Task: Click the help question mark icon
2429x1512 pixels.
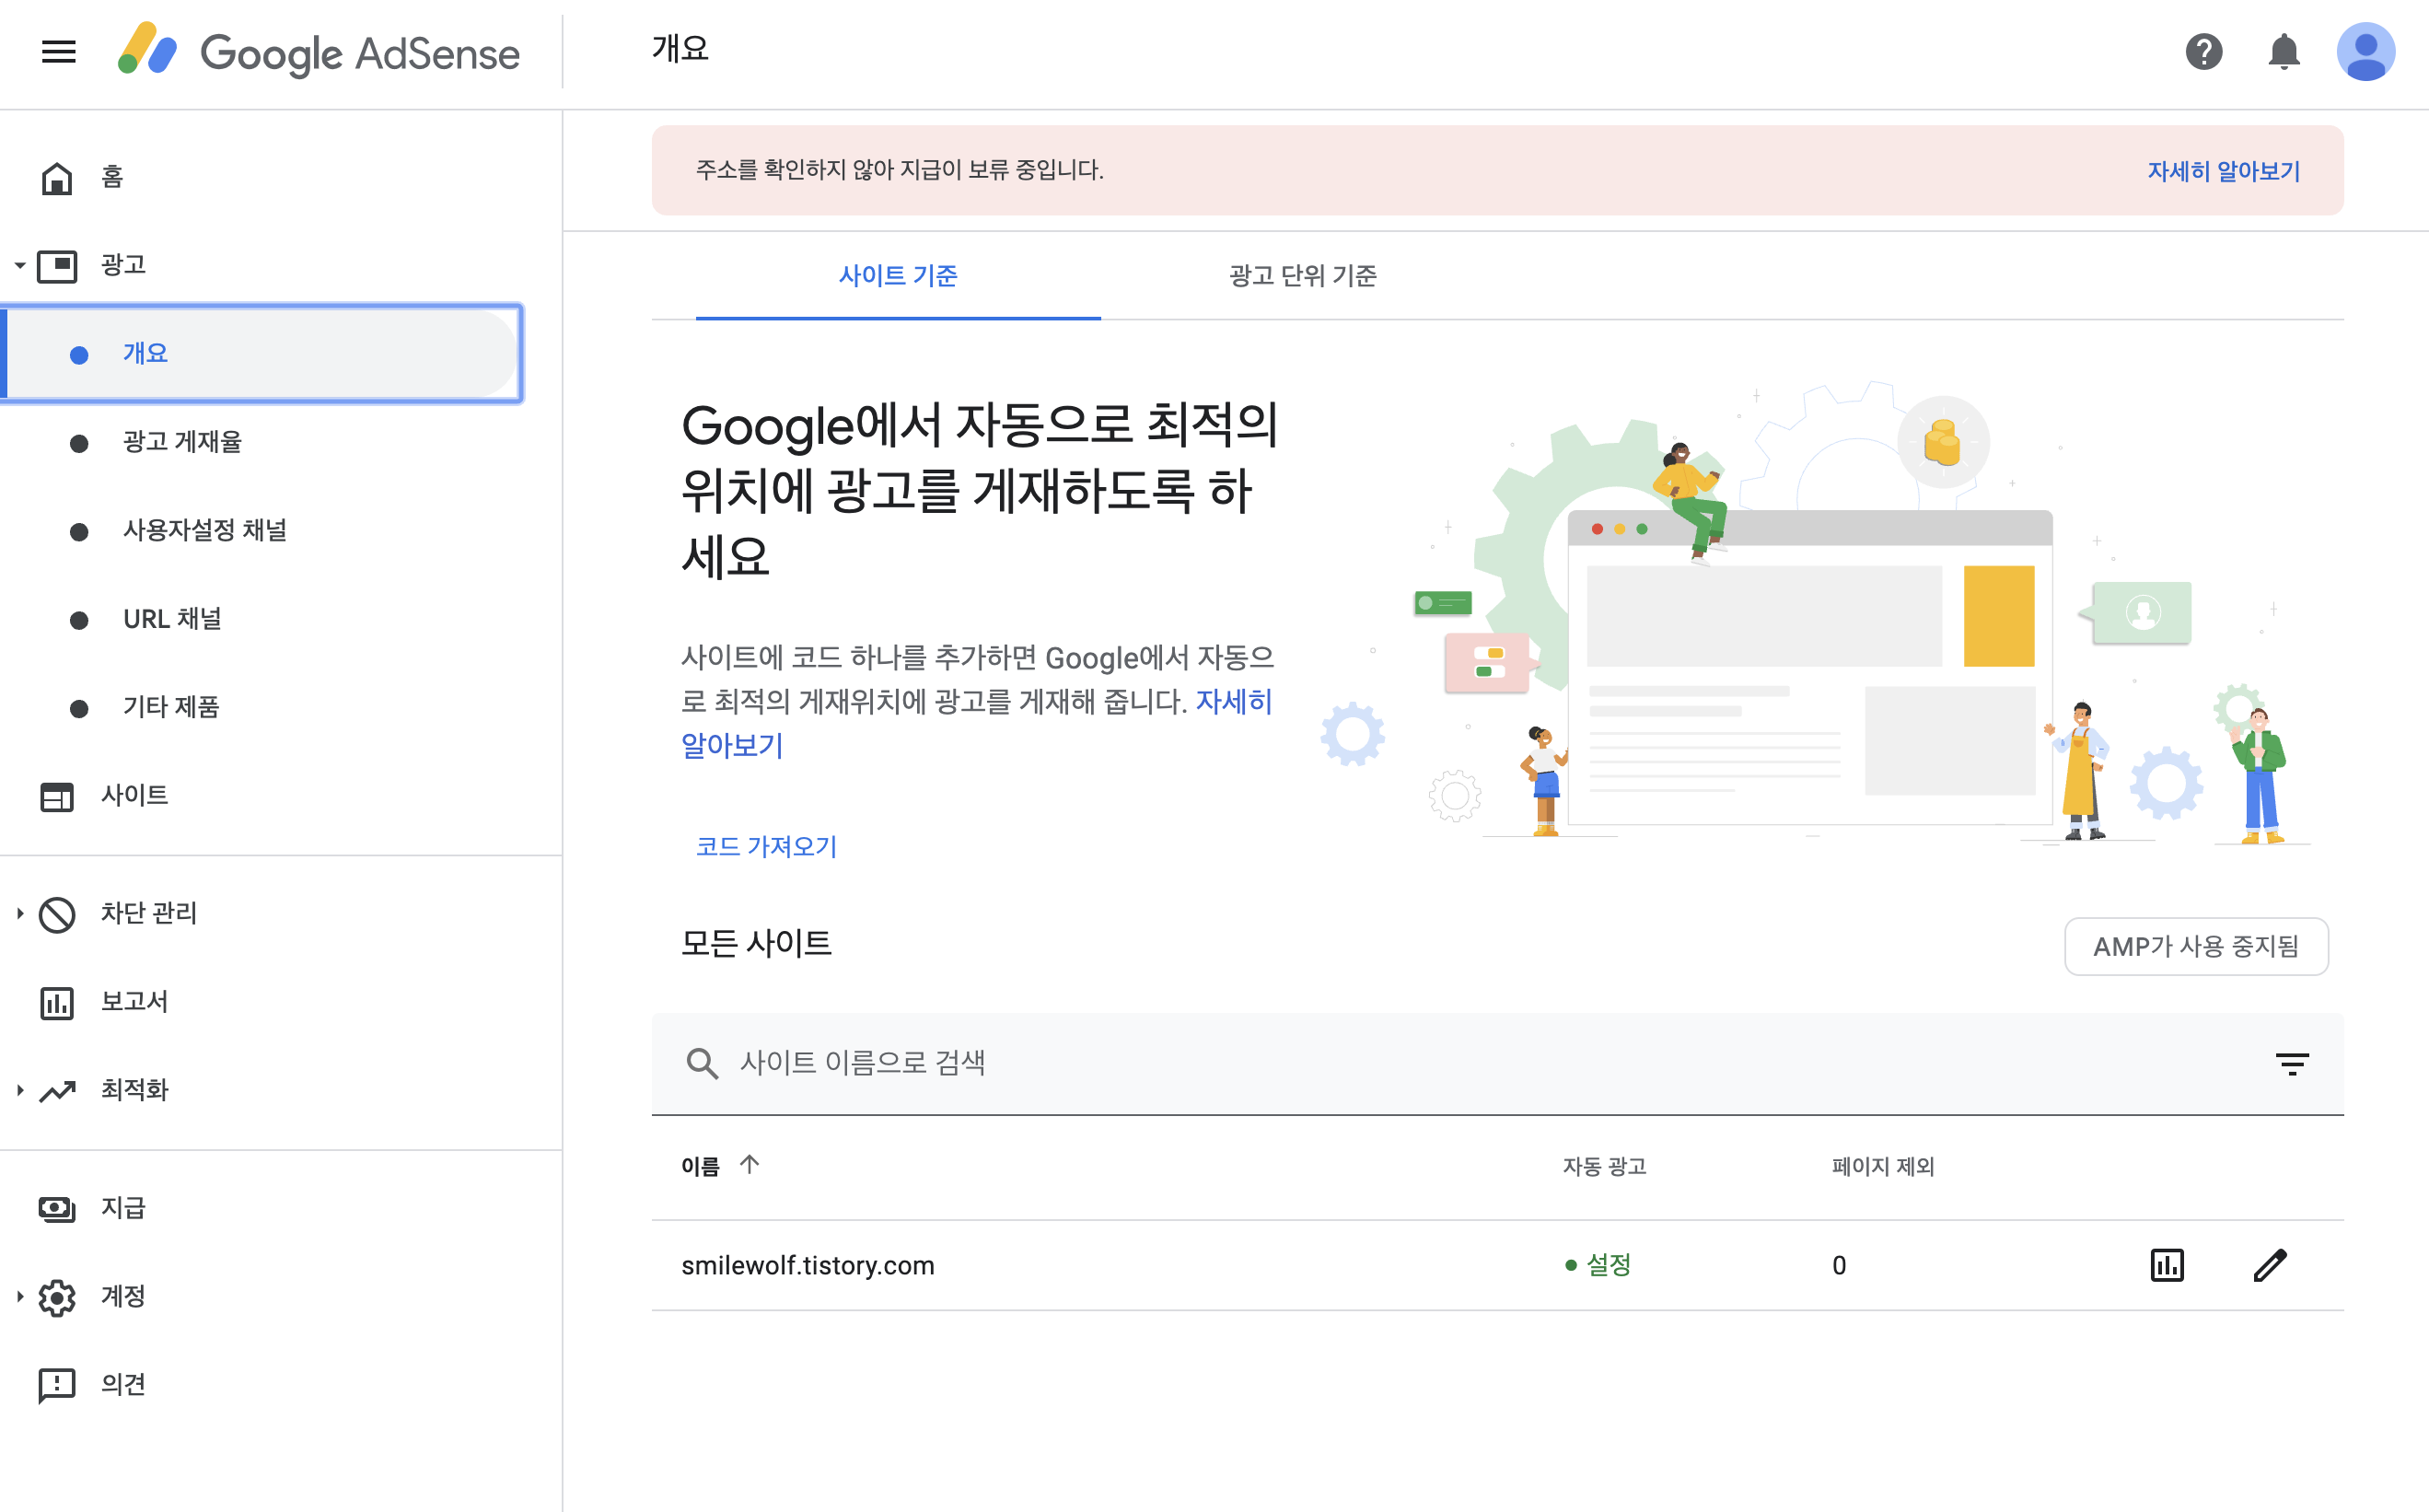Action: (2203, 51)
